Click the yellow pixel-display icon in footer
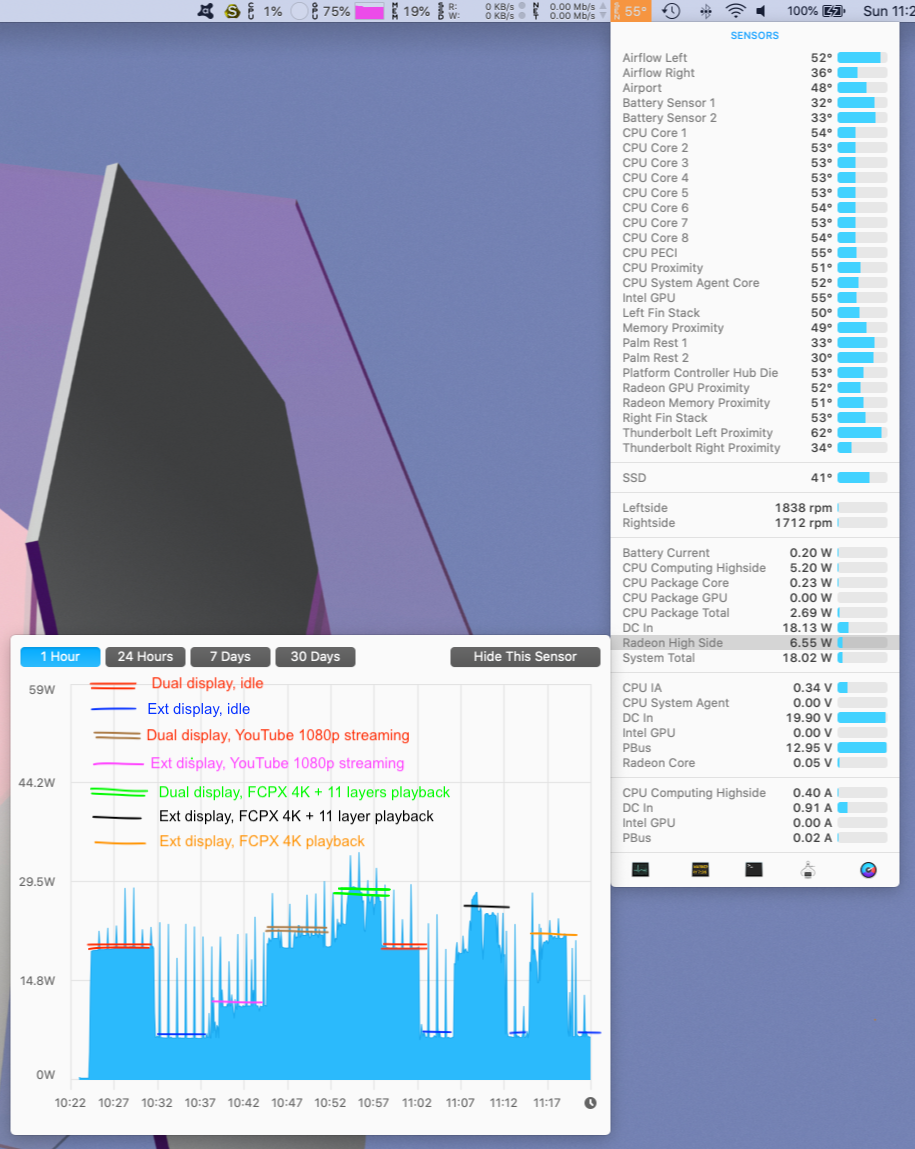Screen dimensions: 915x1149 [699, 869]
